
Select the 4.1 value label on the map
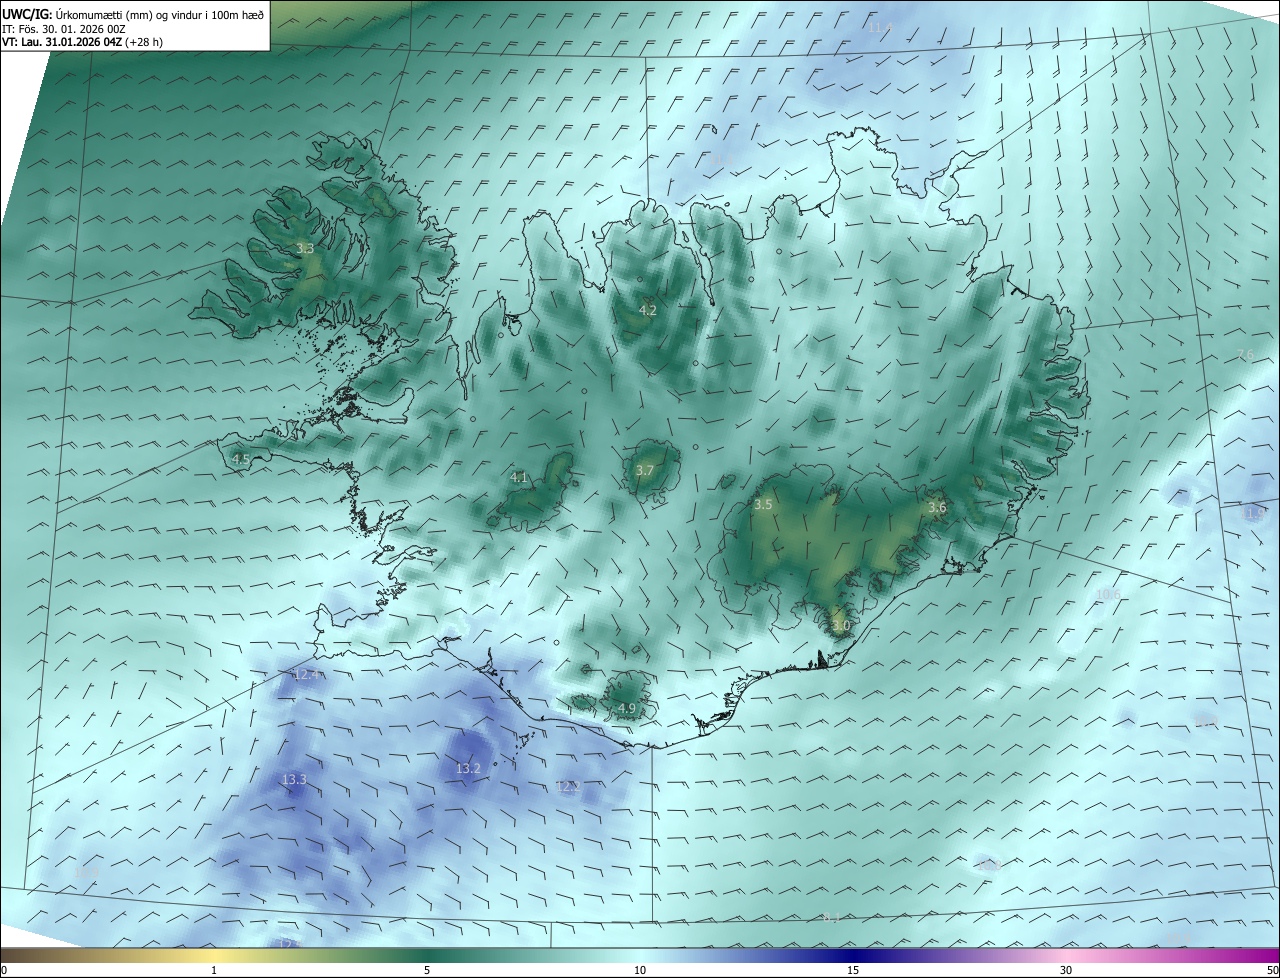coord(518,478)
